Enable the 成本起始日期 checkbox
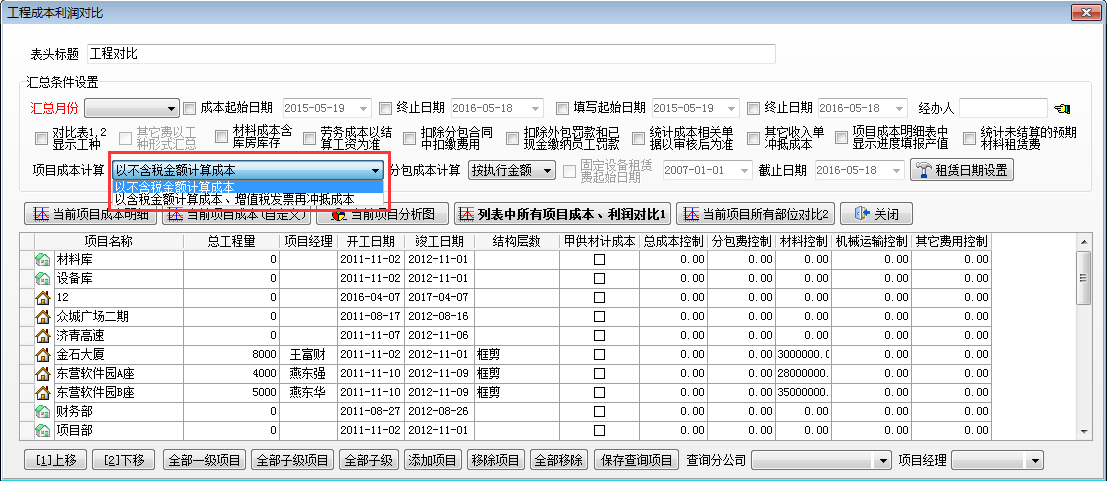The width and height of the screenshot is (1107, 481). pos(190,108)
